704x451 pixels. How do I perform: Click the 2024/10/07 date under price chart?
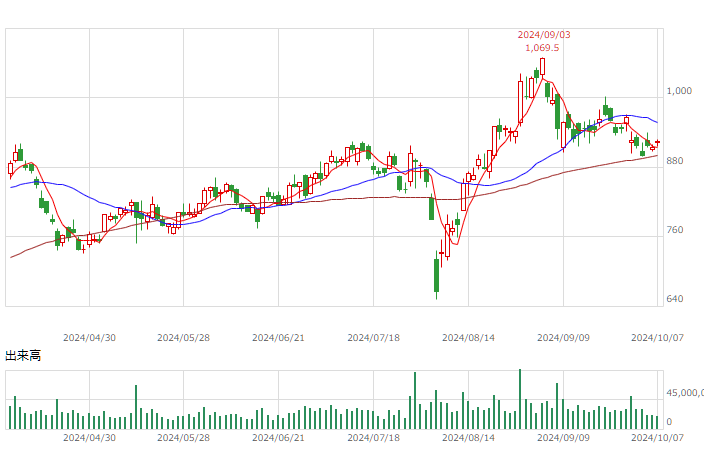(657, 338)
